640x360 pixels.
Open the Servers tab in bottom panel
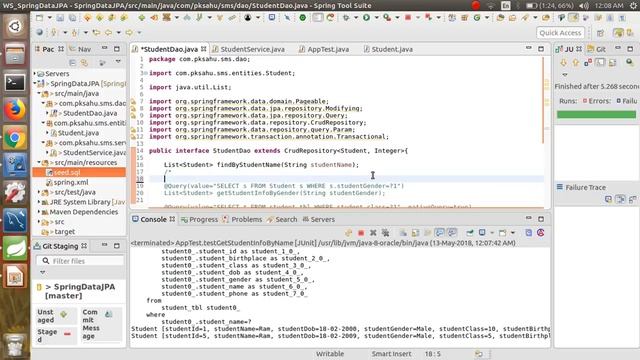319,219
